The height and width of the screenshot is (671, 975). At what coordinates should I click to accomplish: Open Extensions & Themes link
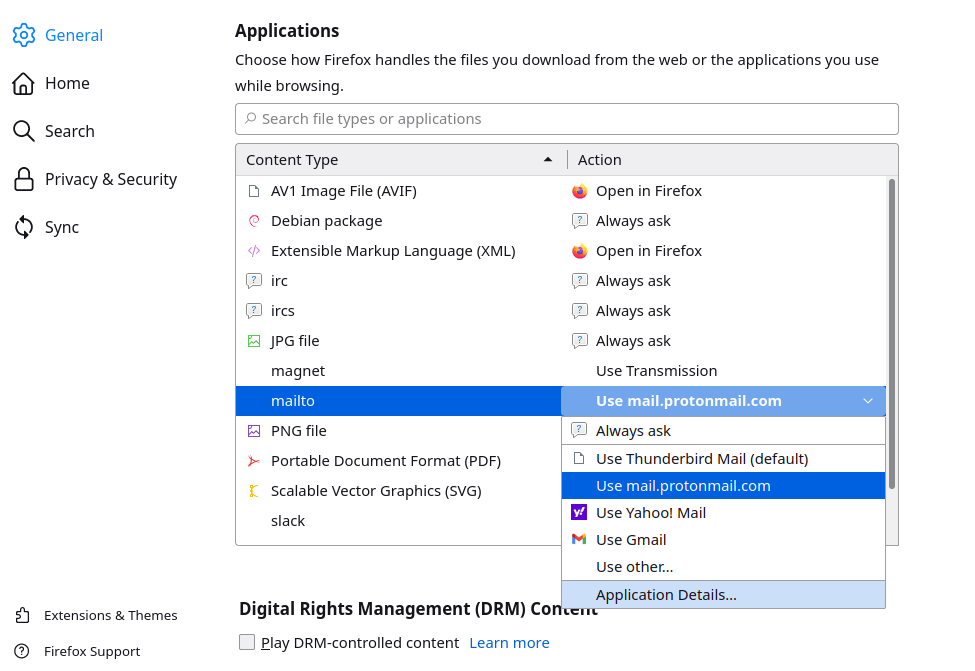[111, 615]
